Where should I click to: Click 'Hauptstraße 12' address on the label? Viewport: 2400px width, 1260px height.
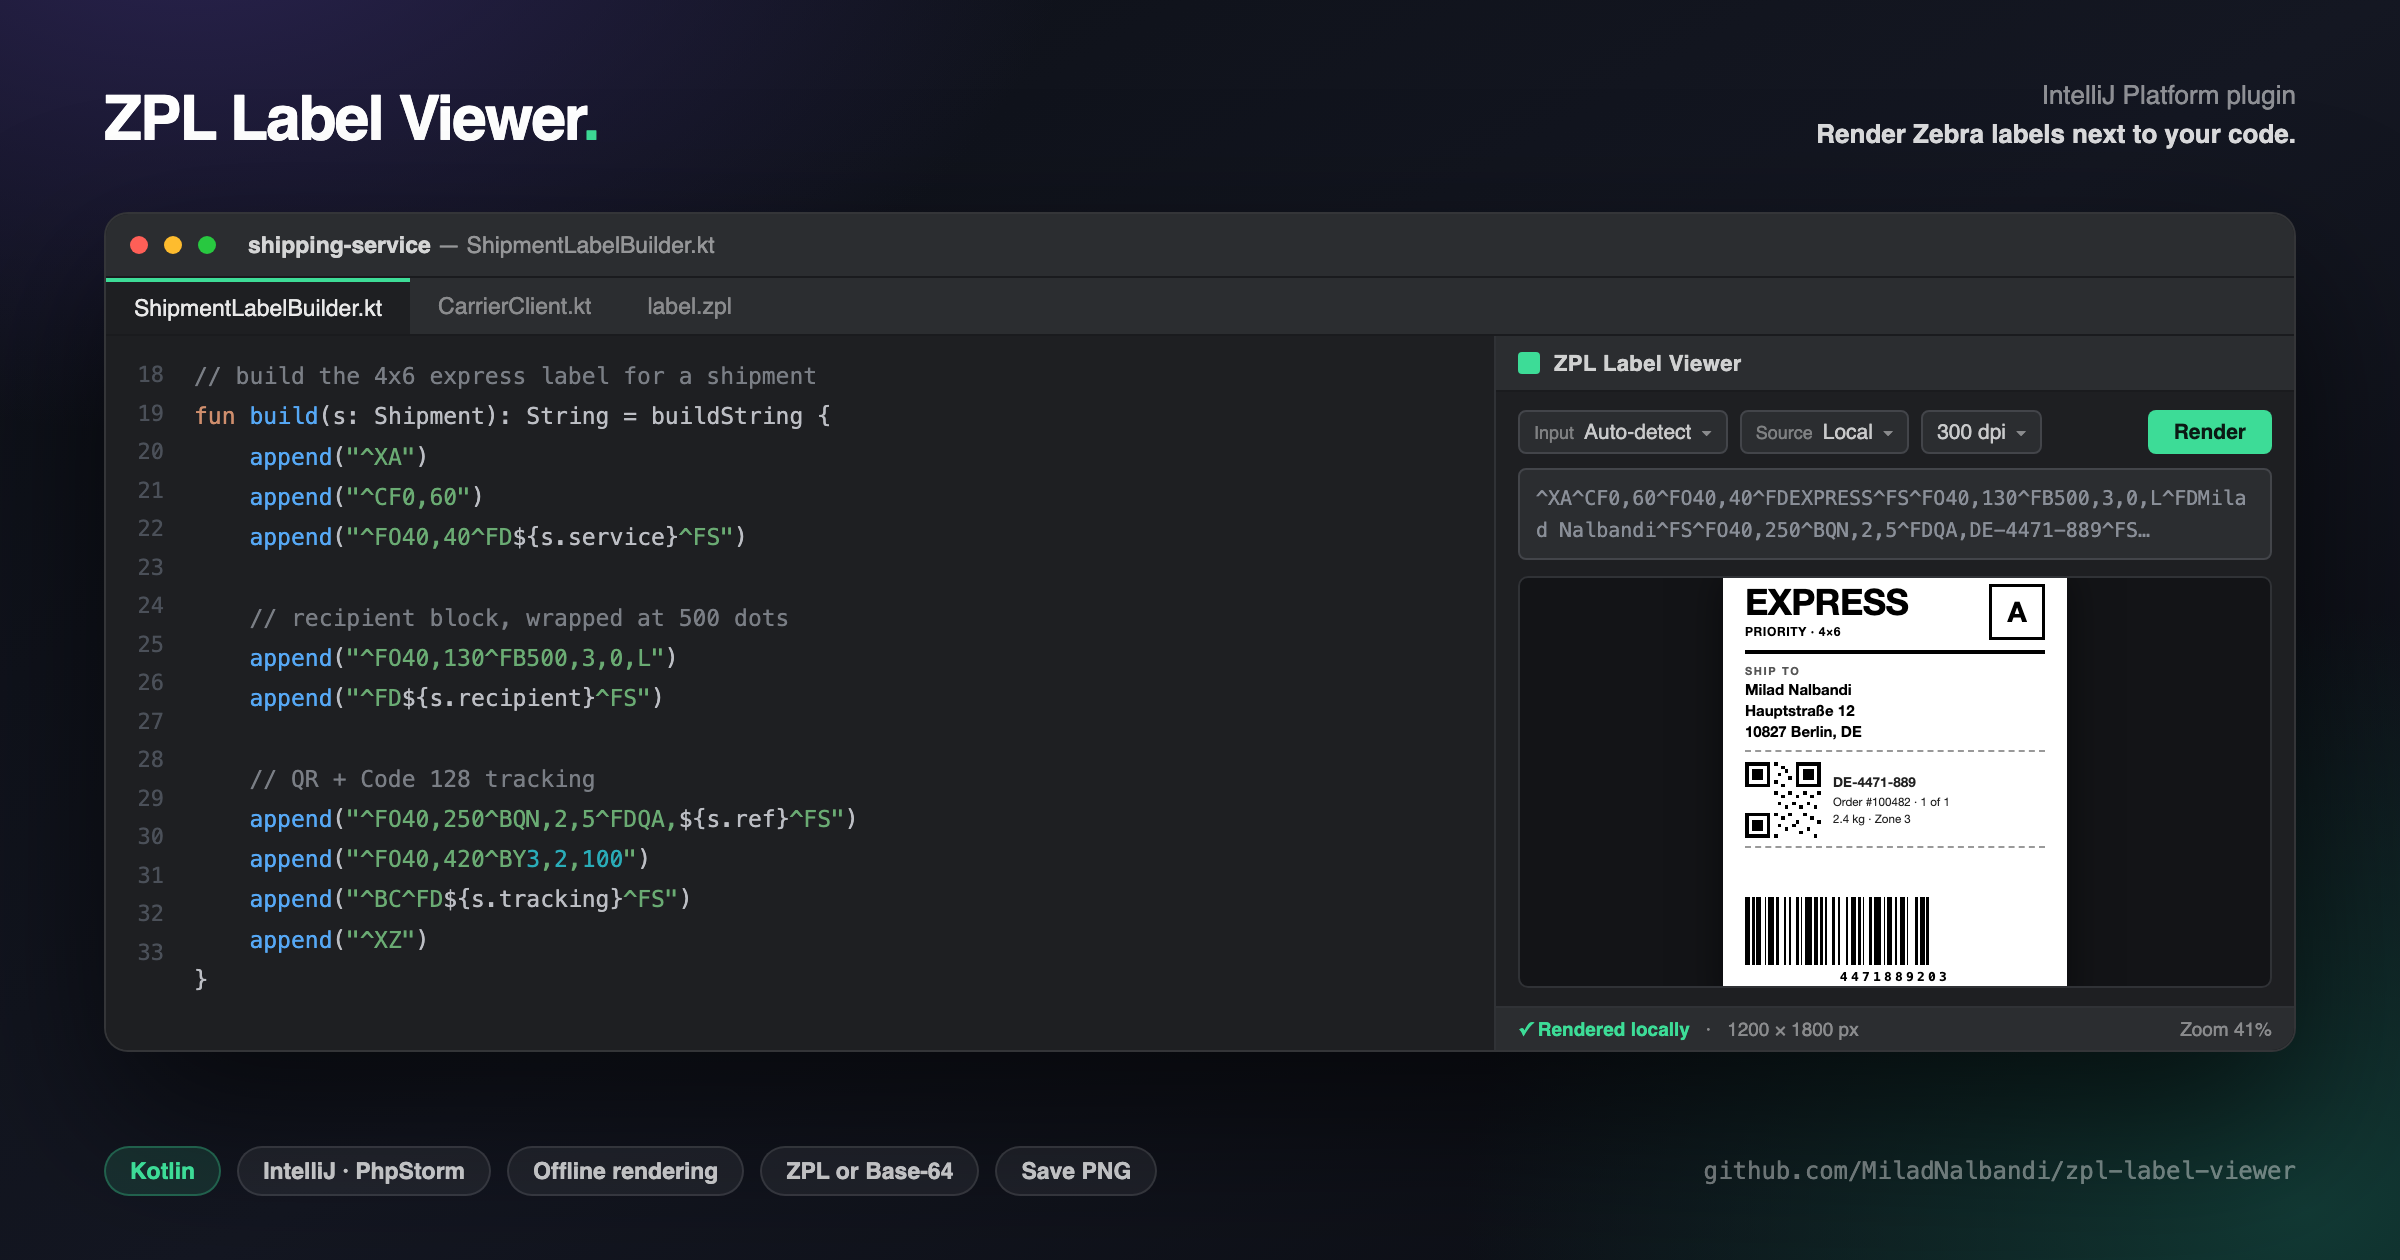[1800, 711]
